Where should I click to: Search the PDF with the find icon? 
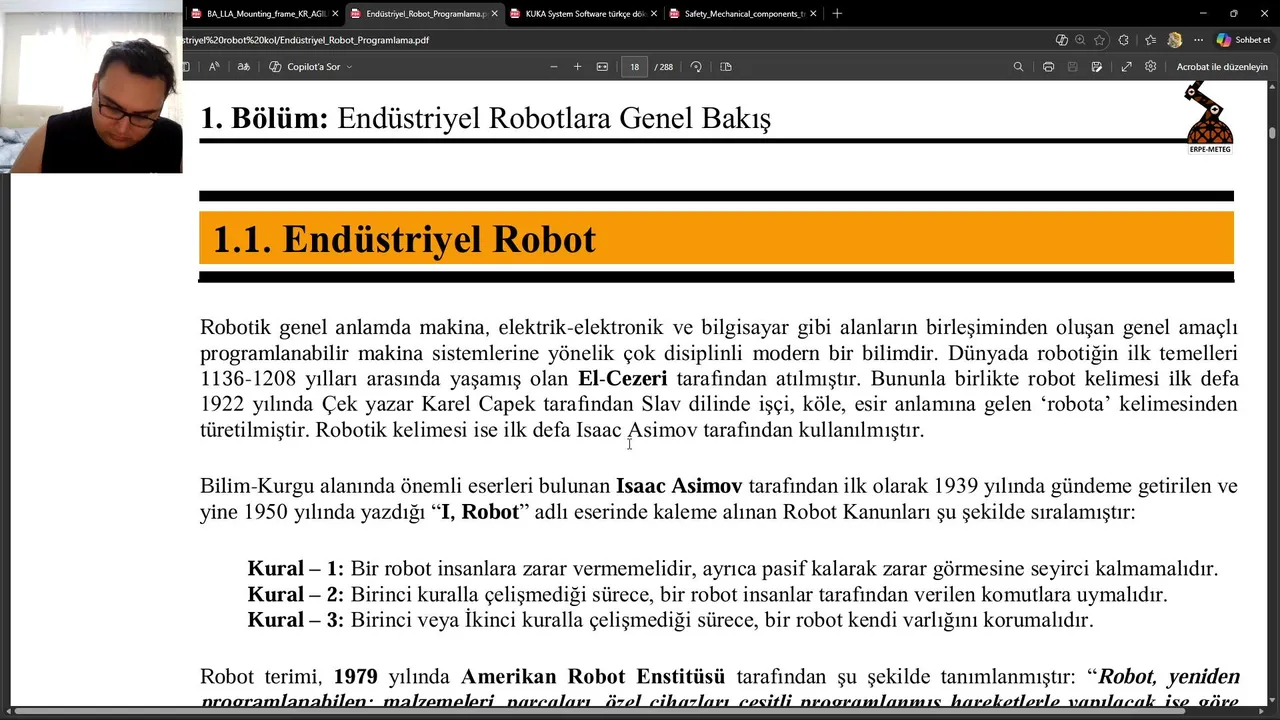(x=1018, y=67)
